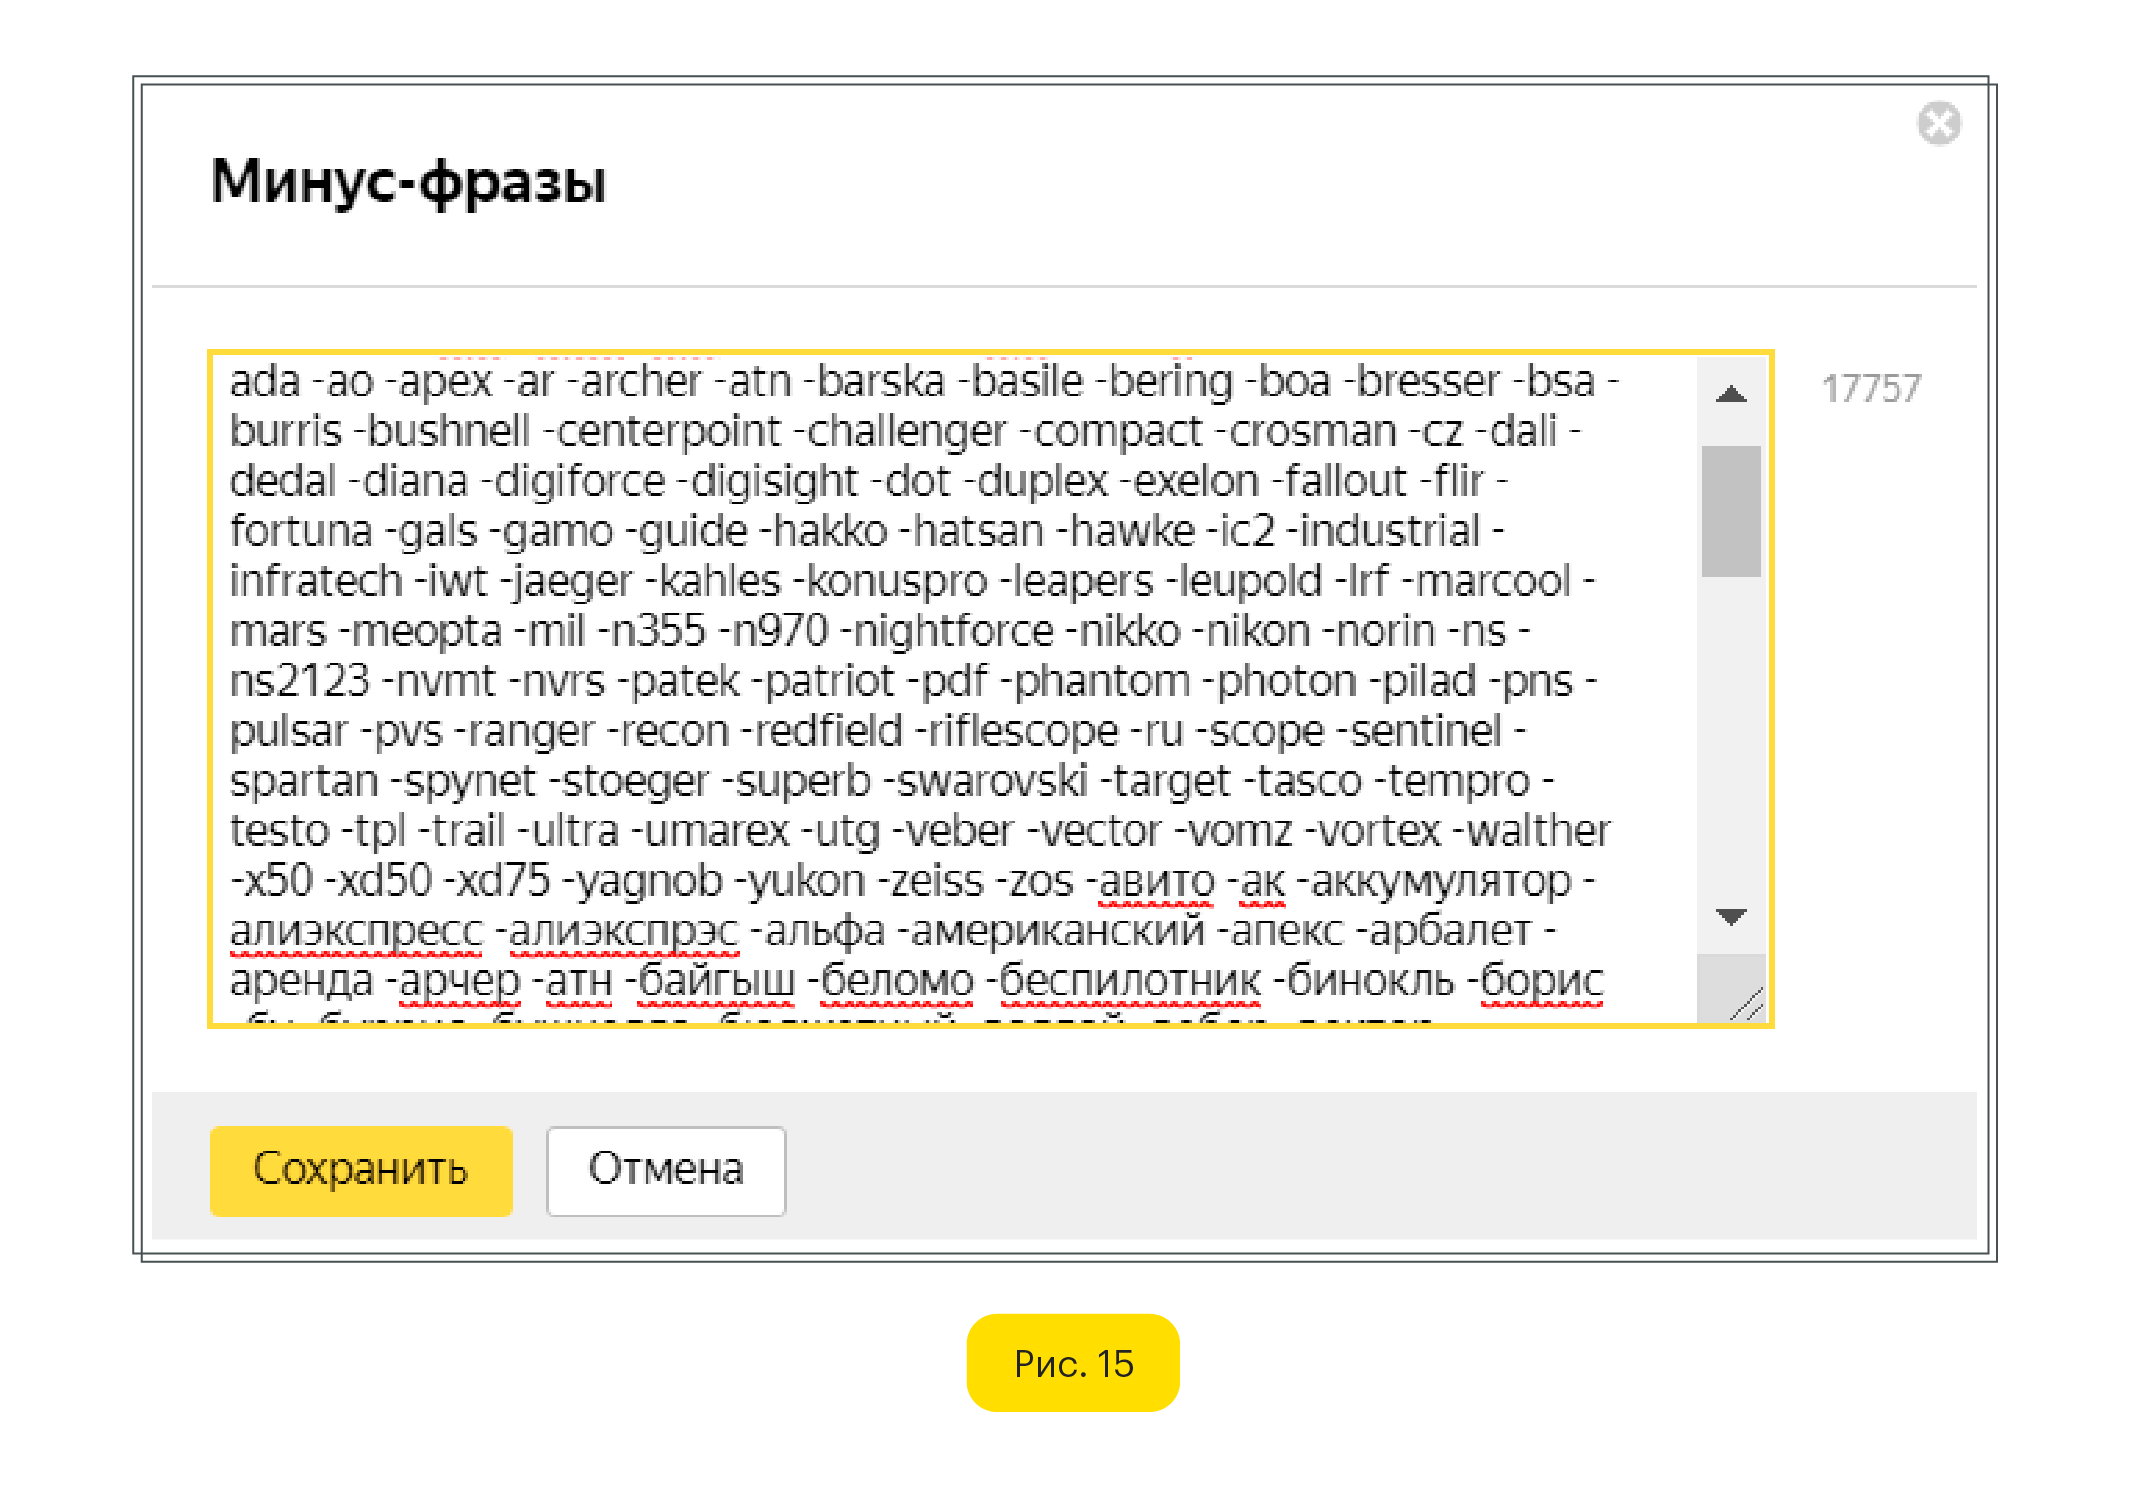Click the word "беспилотник" in text
This screenshot has height=1490, width=2134.
pyautogui.click(x=1130, y=981)
